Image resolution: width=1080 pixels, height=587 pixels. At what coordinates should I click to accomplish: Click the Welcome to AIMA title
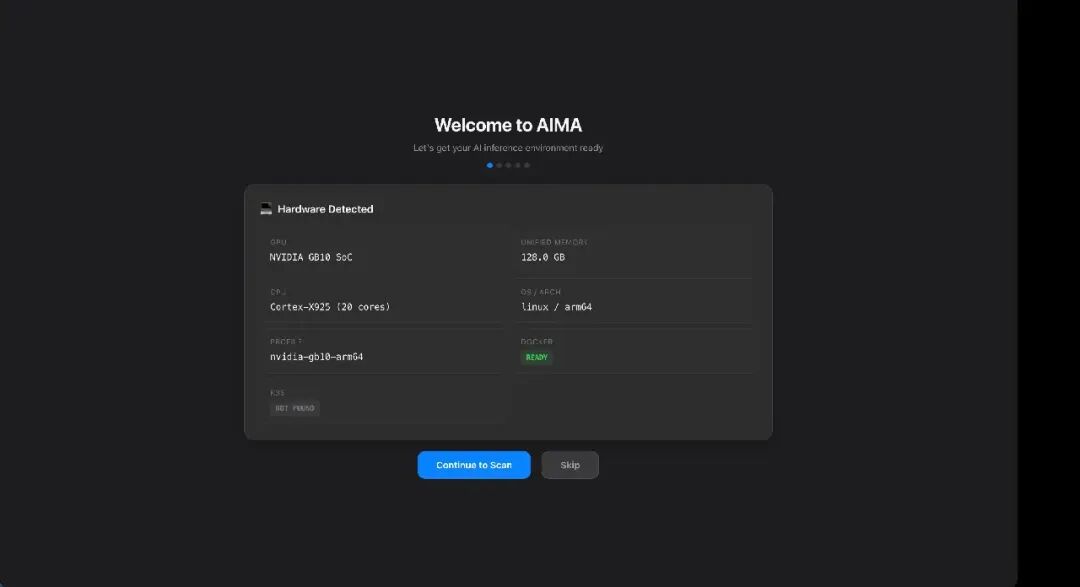click(508, 125)
